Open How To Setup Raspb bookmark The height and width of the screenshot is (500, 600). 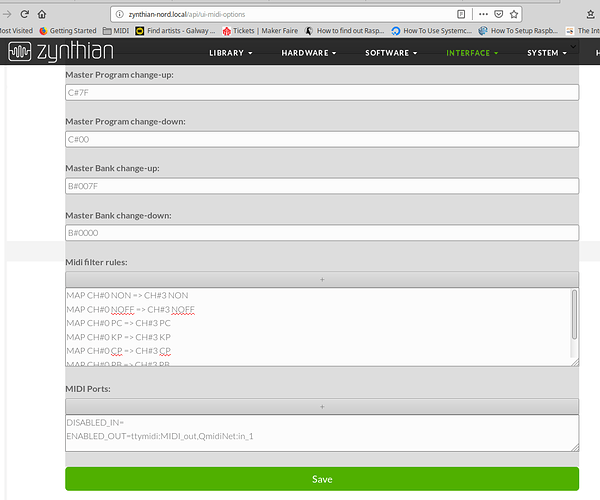click(x=518, y=31)
